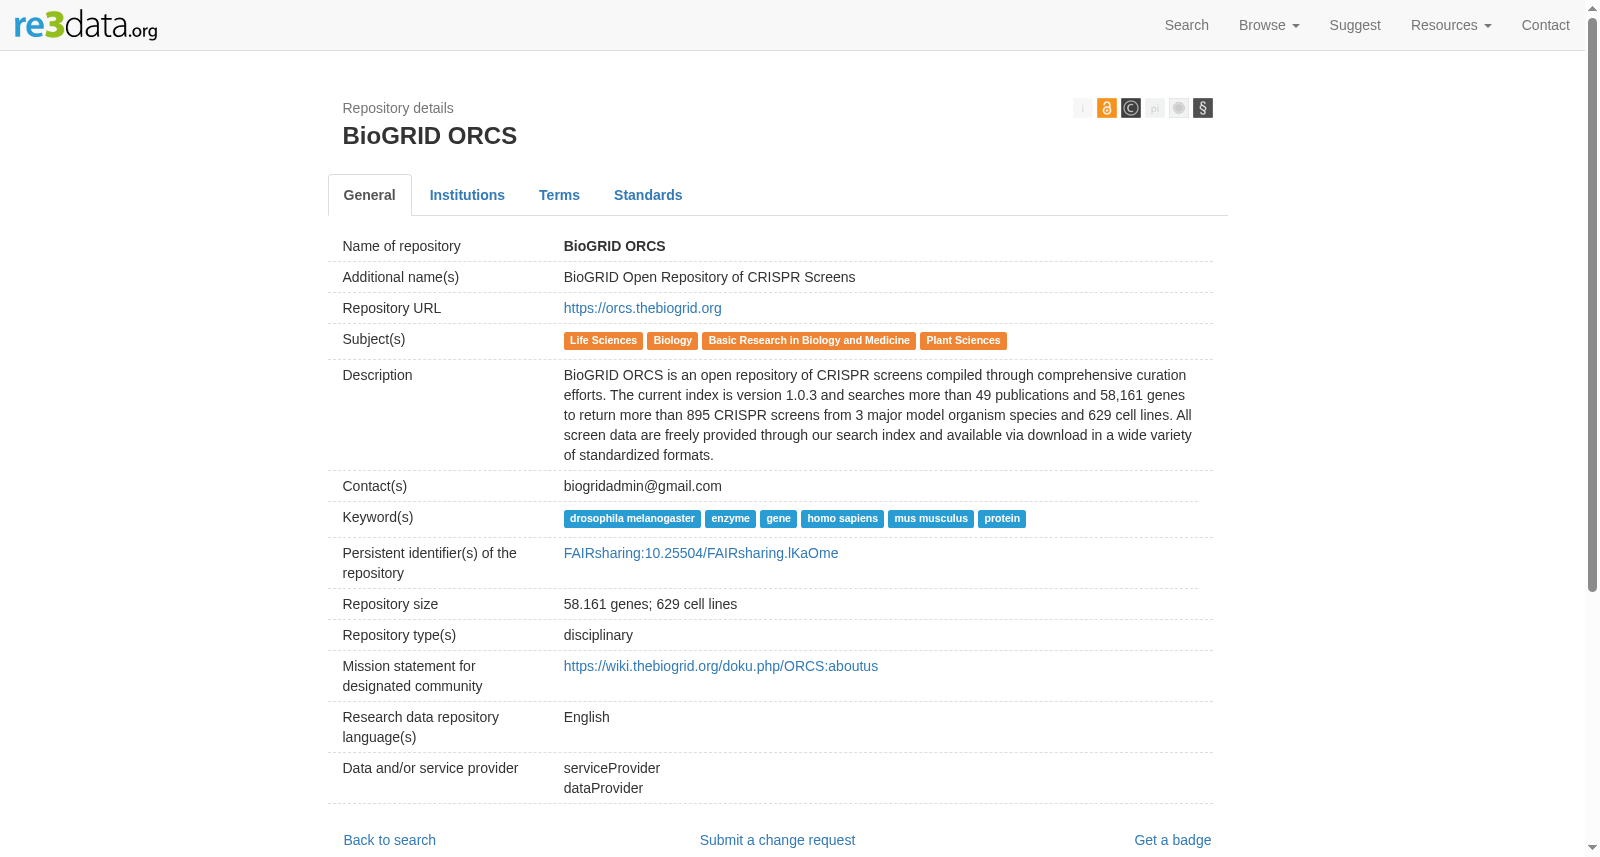Click the contact email biogridadmin@gmail.com
This screenshot has height=857, width=1600.
tap(642, 486)
